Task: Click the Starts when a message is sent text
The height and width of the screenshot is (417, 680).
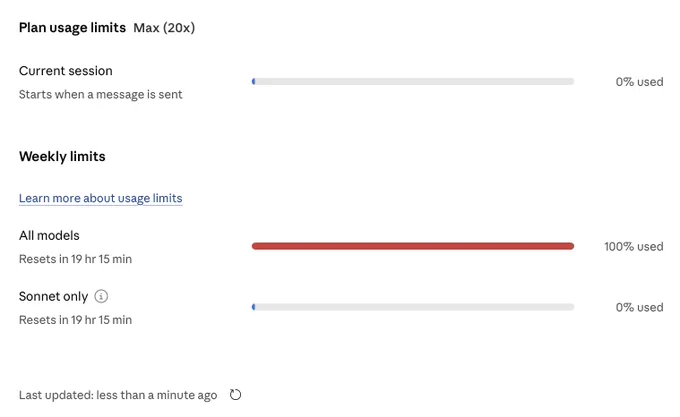Action: pyautogui.click(x=101, y=94)
